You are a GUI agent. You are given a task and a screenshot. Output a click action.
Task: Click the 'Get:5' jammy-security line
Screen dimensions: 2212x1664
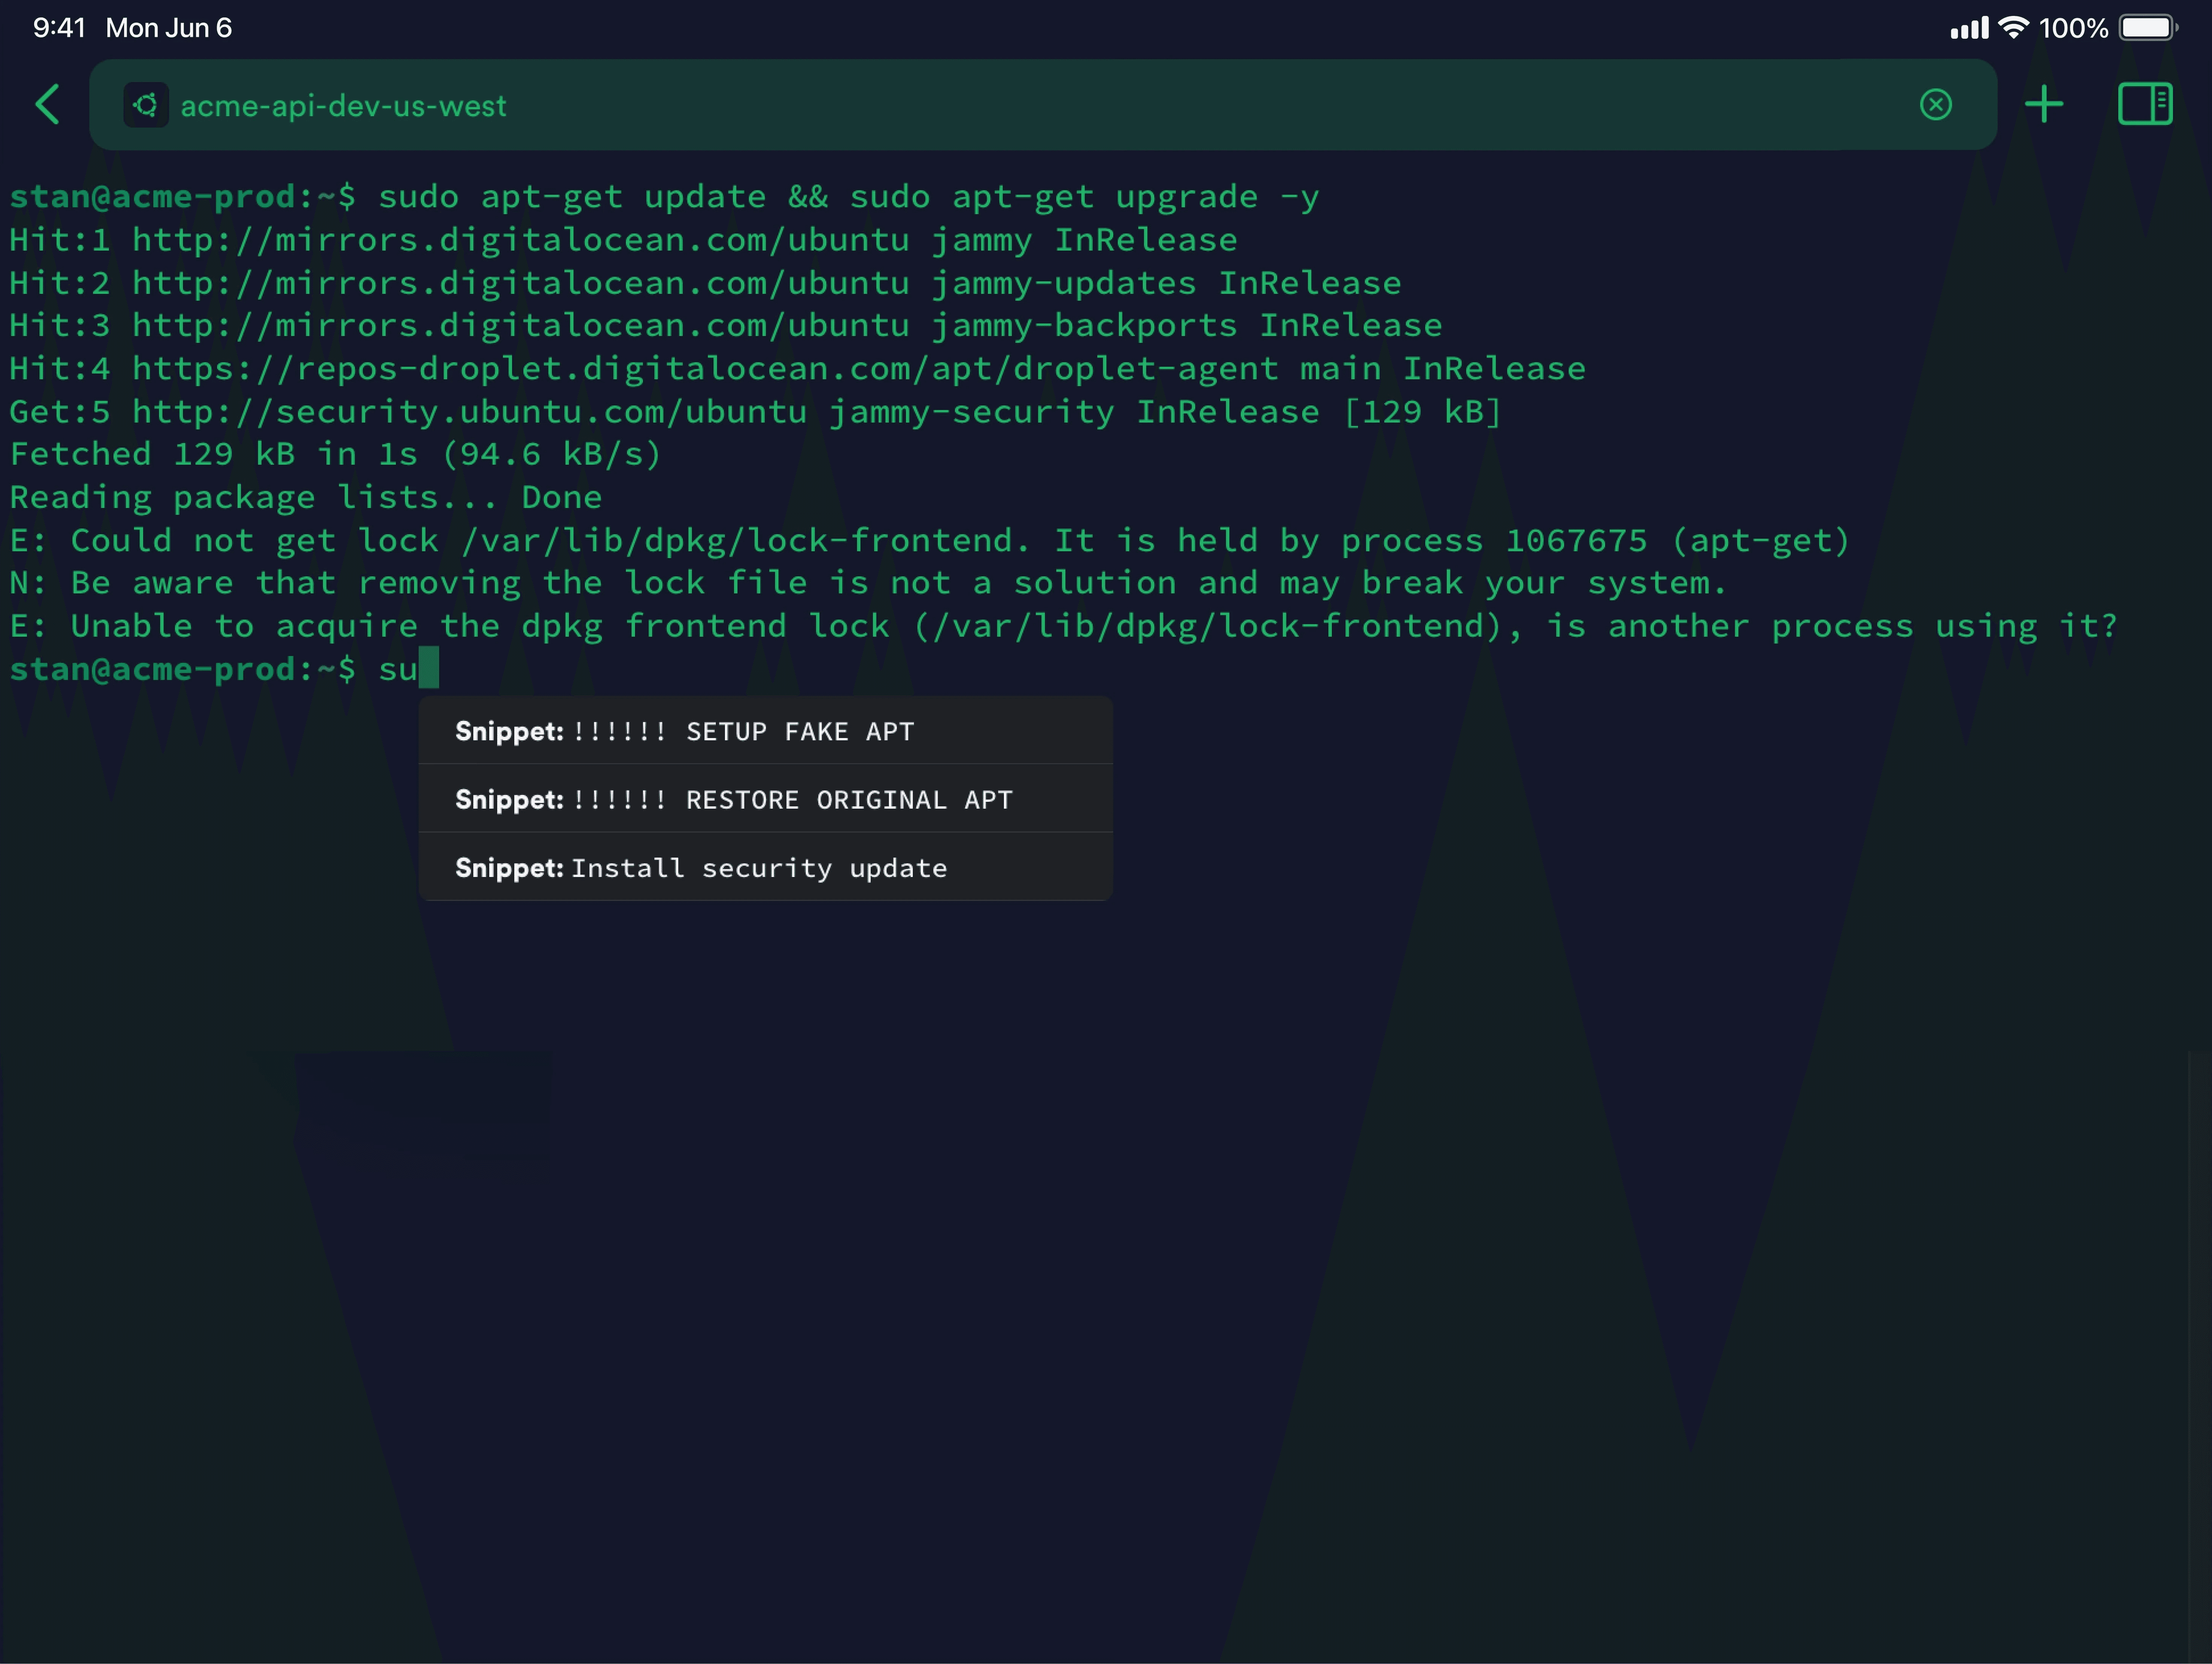pyautogui.click(x=756, y=411)
